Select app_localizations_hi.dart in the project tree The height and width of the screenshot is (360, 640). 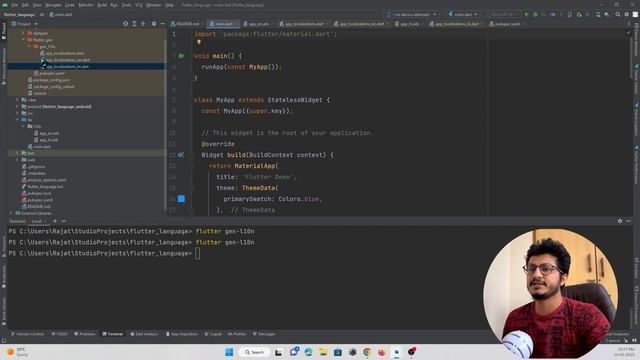(x=67, y=66)
